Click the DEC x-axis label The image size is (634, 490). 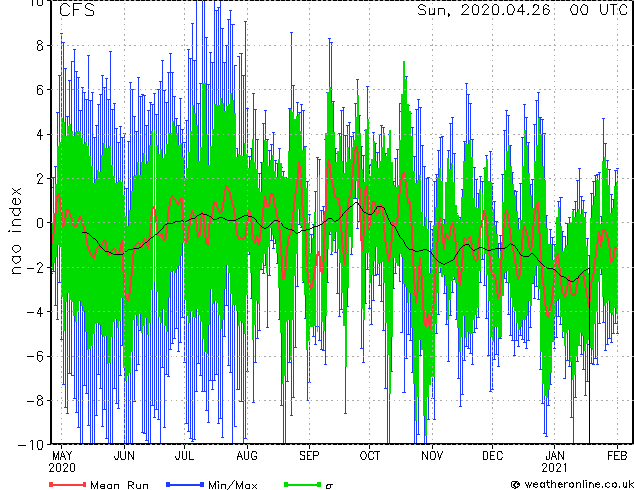pyautogui.click(x=492, y=456)
